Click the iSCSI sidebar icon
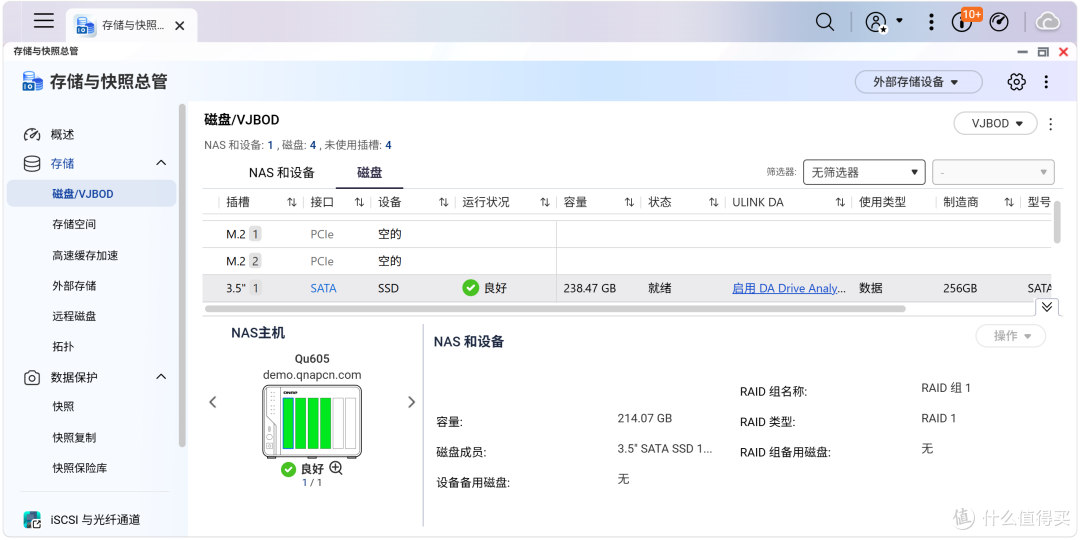The image size is (1080, 540). click(x=32, y=520)
